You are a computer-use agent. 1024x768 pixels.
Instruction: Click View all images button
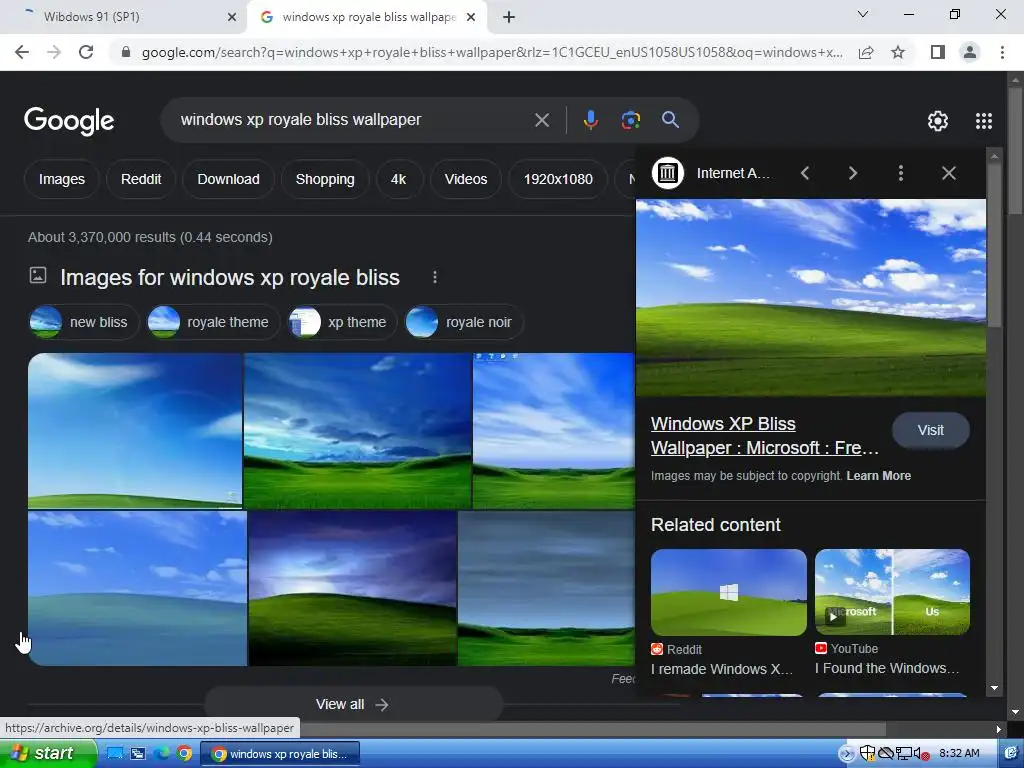353,704
